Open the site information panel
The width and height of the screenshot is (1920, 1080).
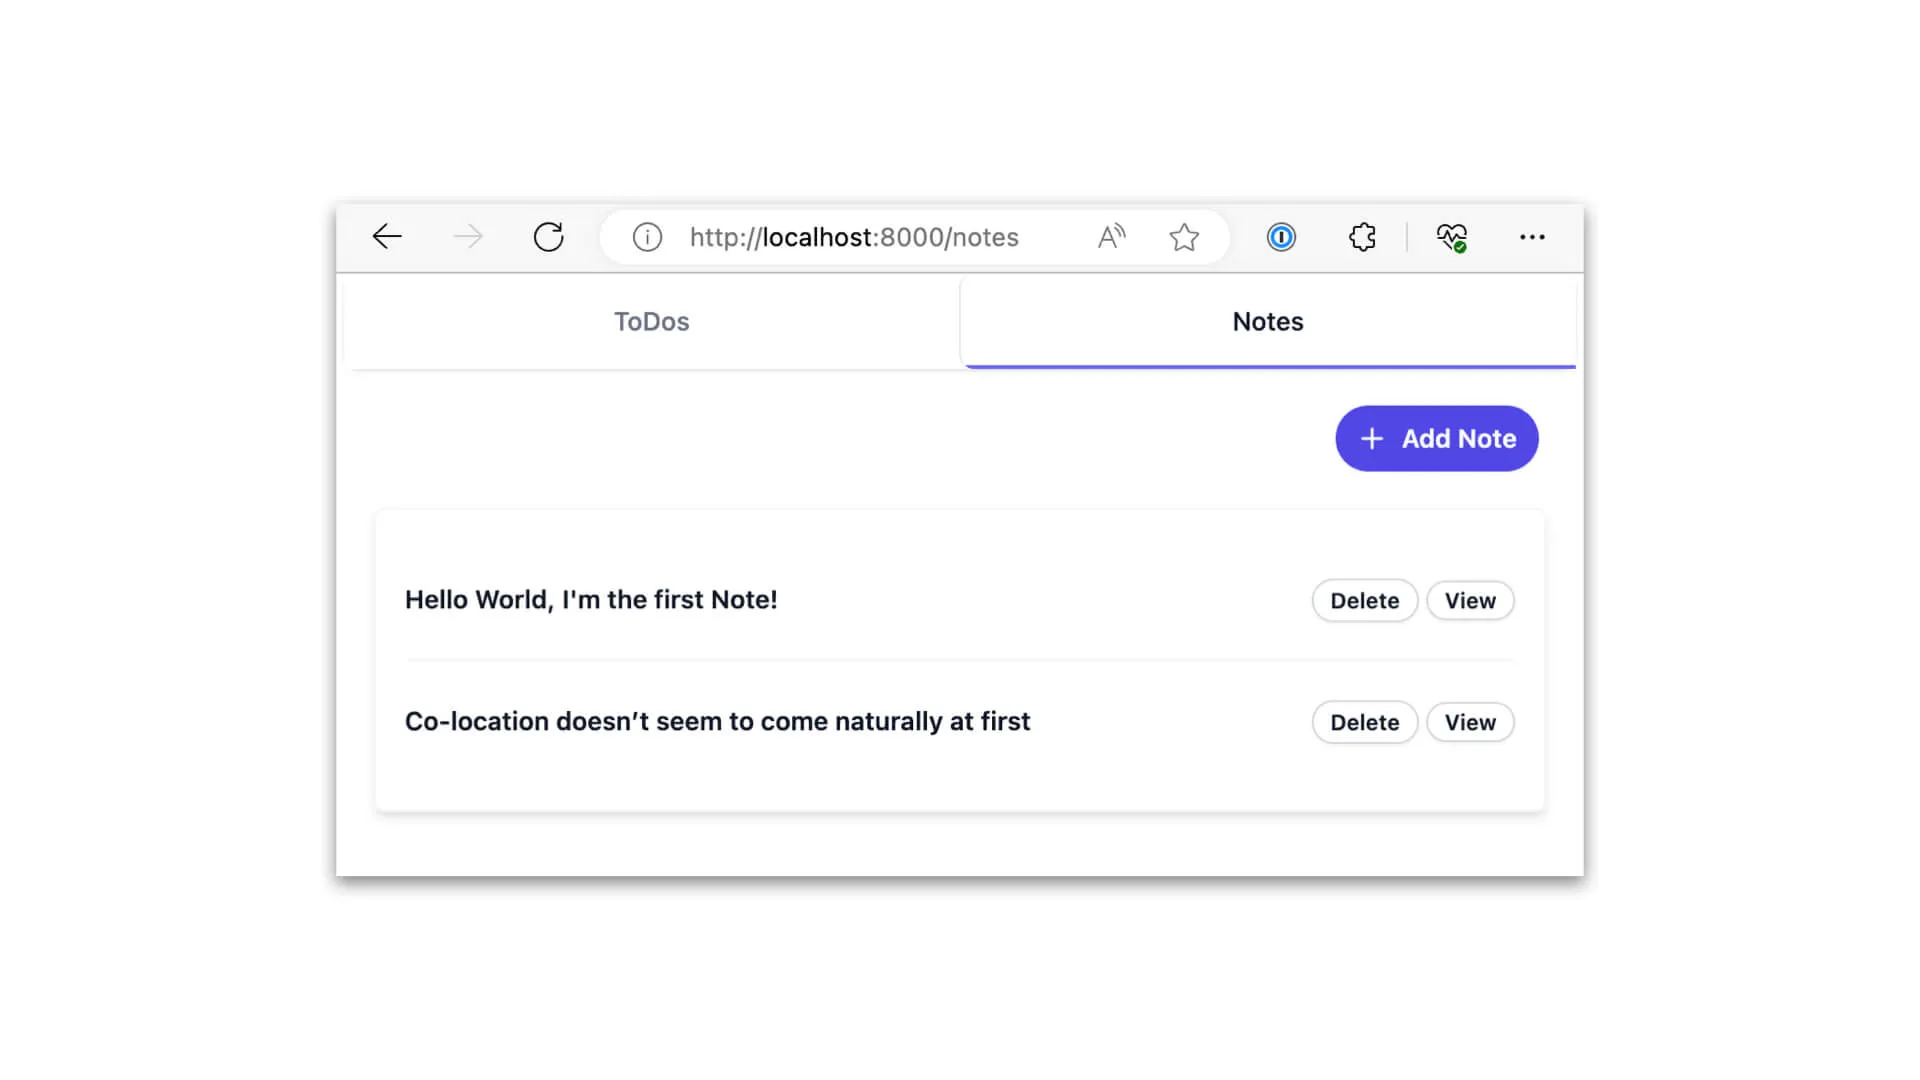646,237
